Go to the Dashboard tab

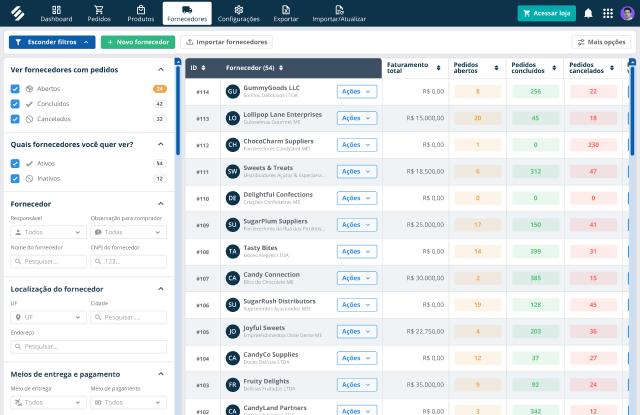[56, 13]
